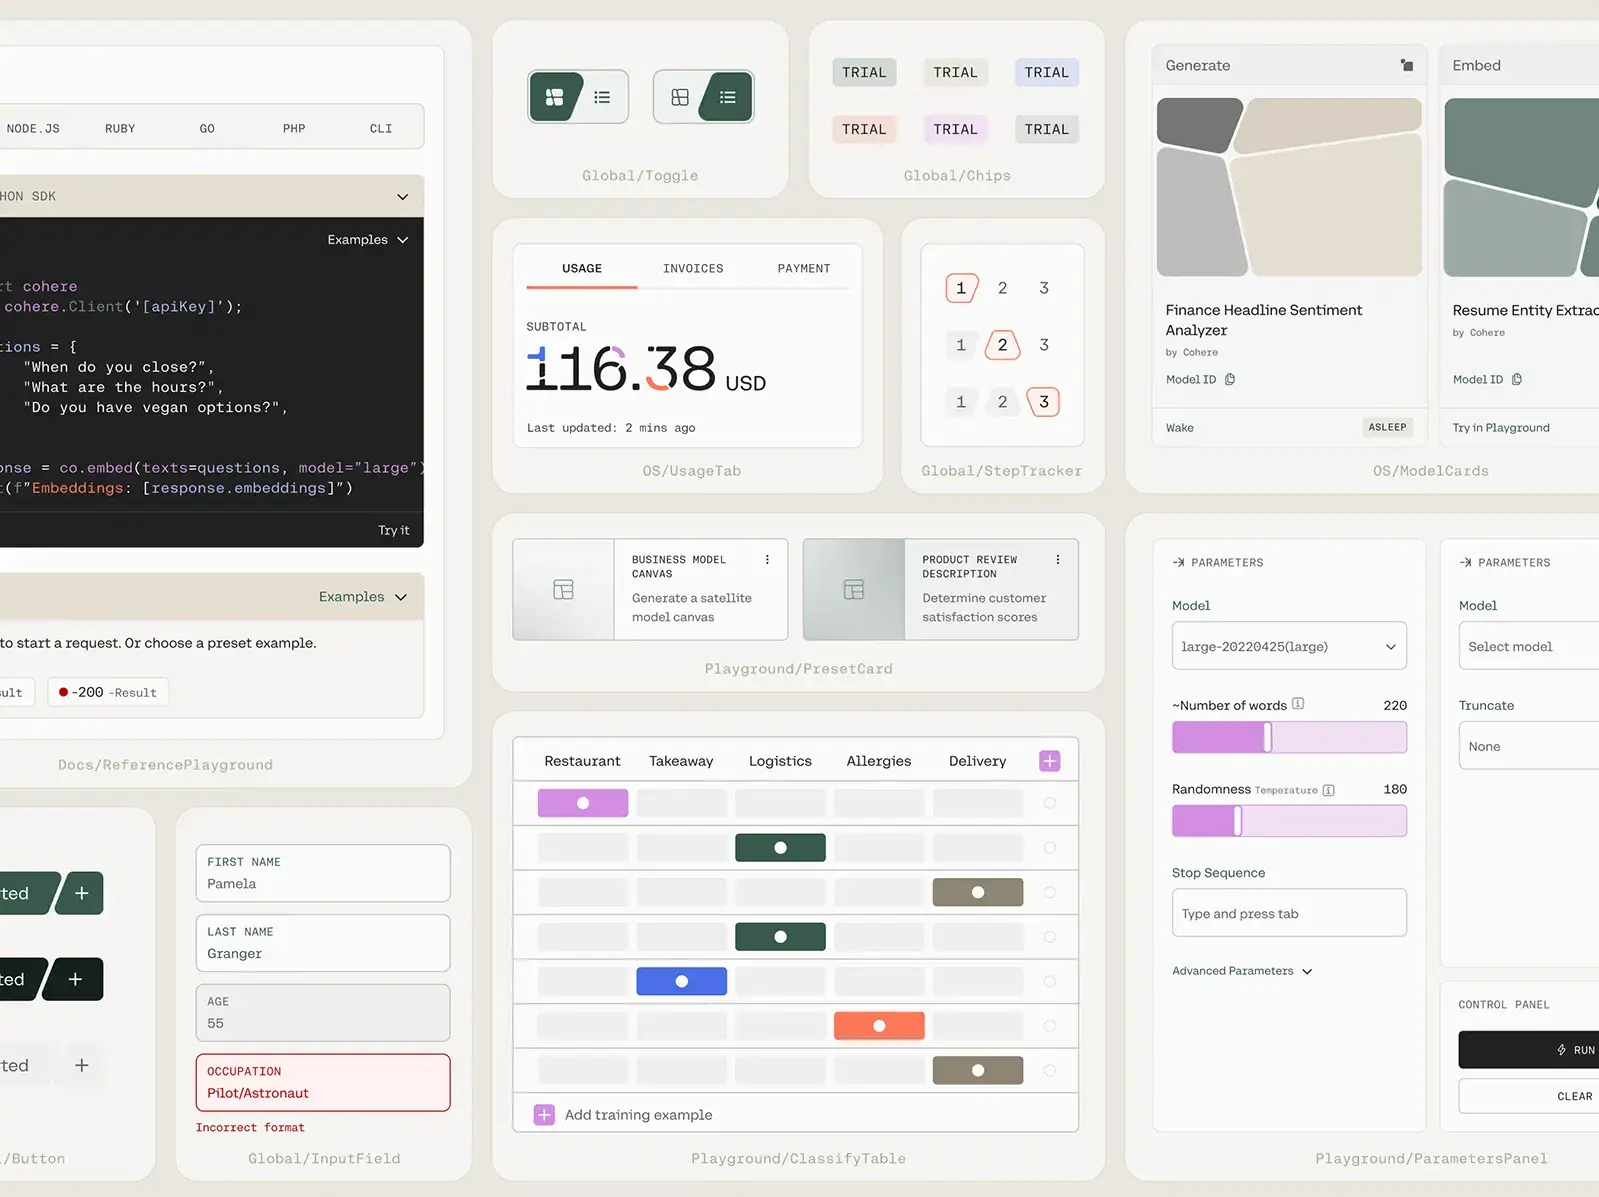Switch to the Payment tab
This screenshot has height=1197, width=1599.
click(x=803, y=269)
